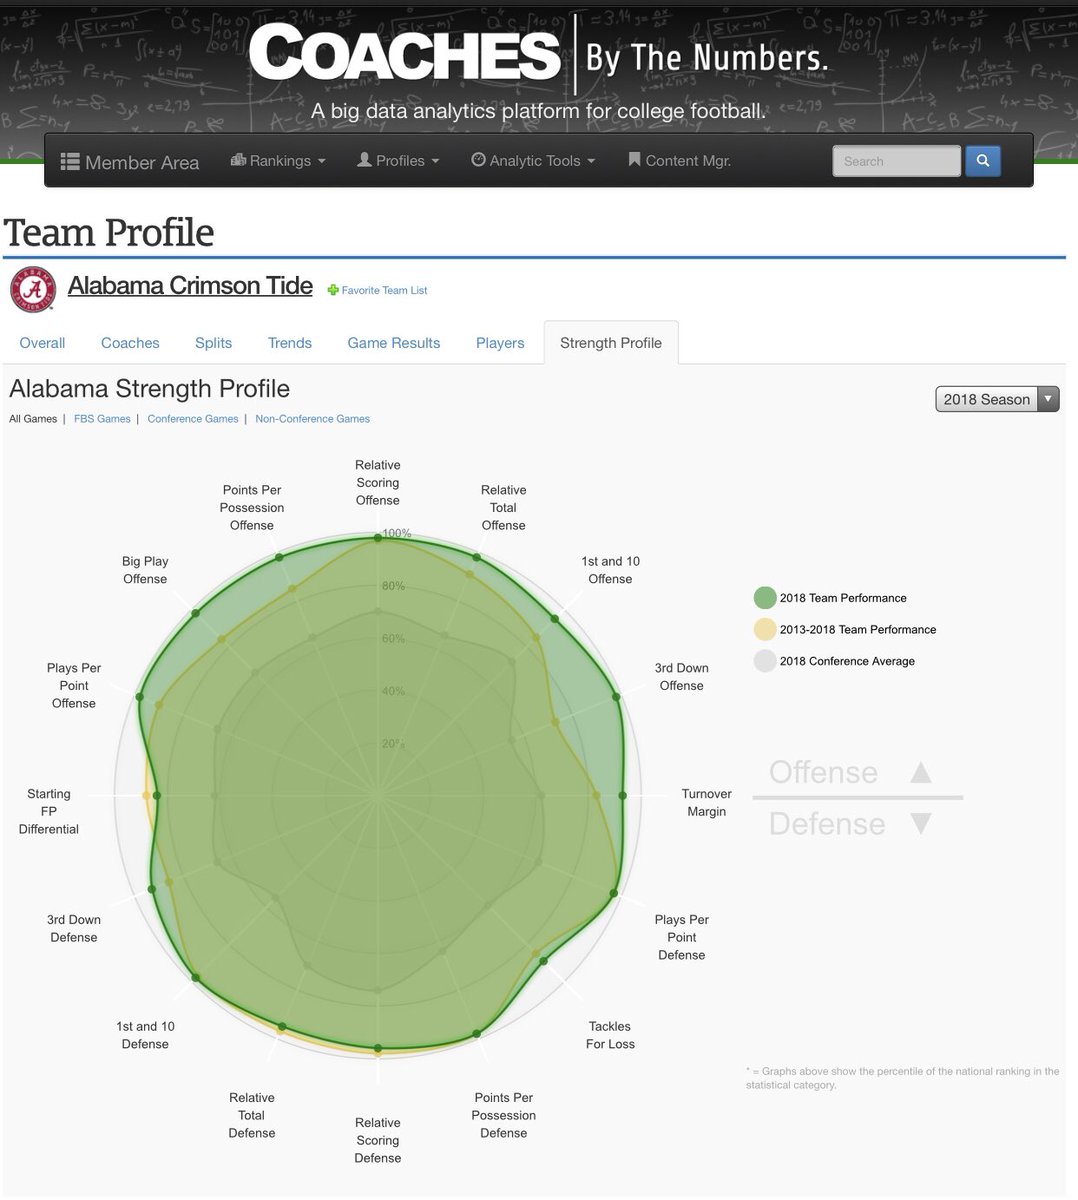
Task: Click the green plus Favorite icon
Action: click(x=333, y=290)
